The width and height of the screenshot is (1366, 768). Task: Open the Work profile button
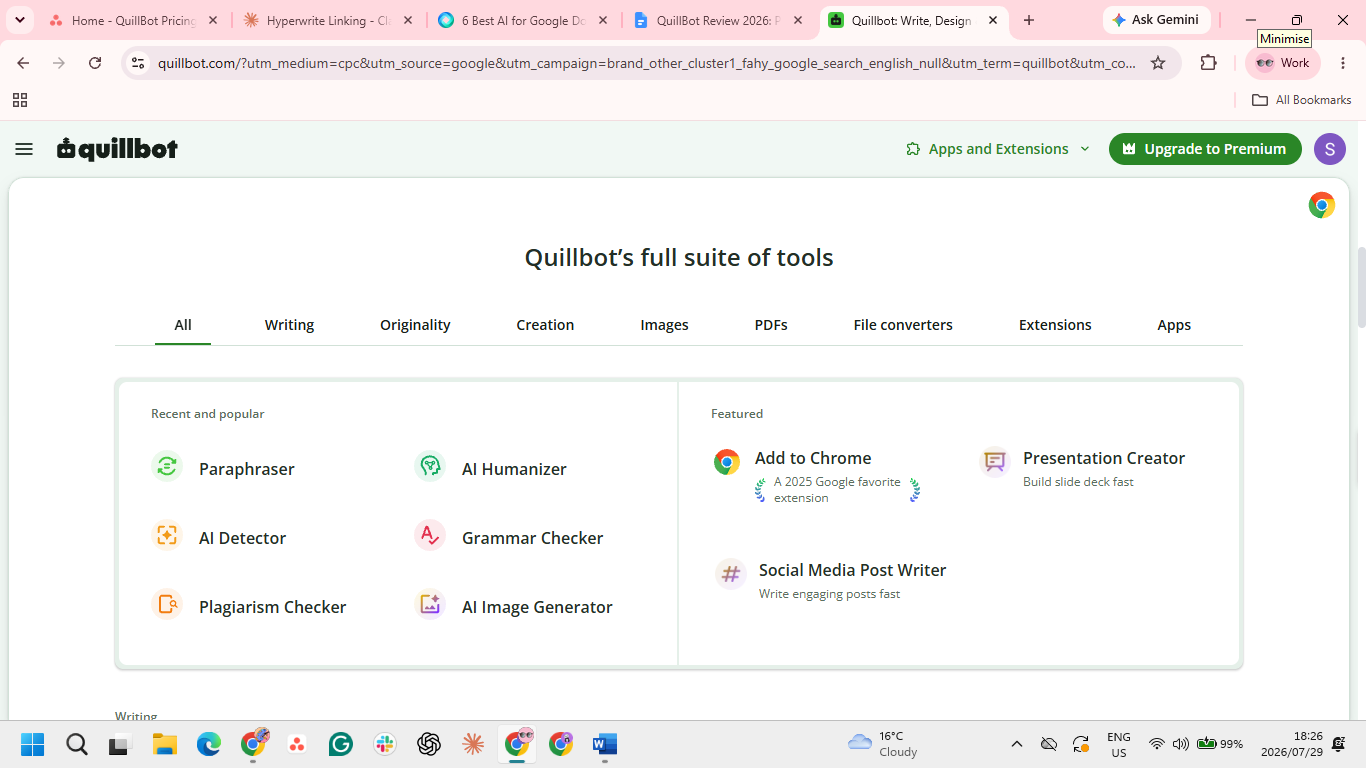pos(1283,63)
